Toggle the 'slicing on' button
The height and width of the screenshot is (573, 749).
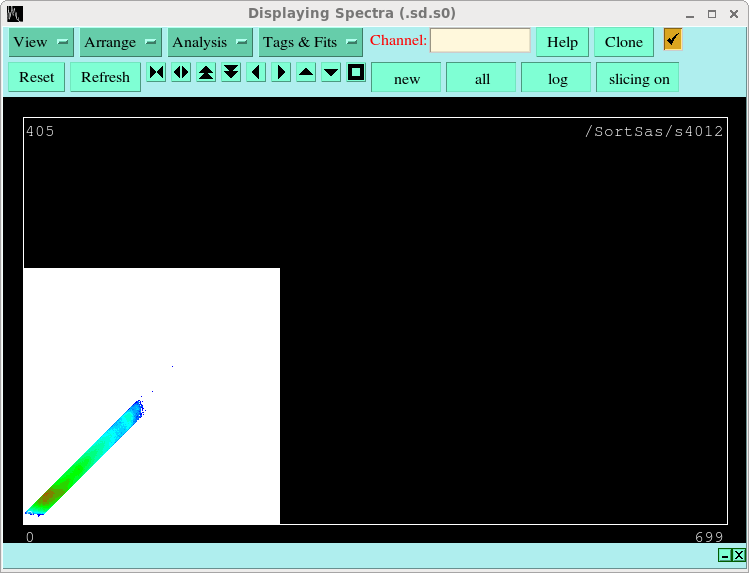coord(638,78)
